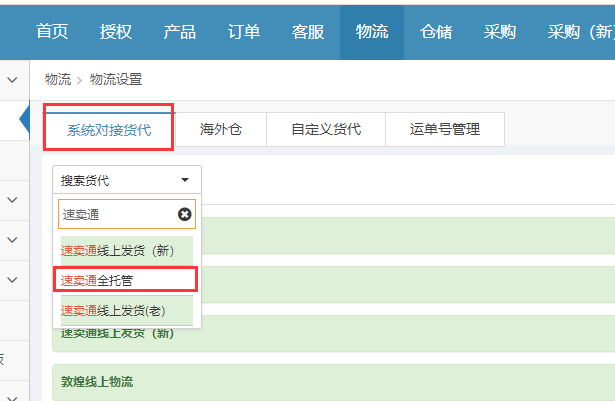
Task: Expand the sidebar chevron beside 速卖通线上发货（新） option
Action: 13,240
